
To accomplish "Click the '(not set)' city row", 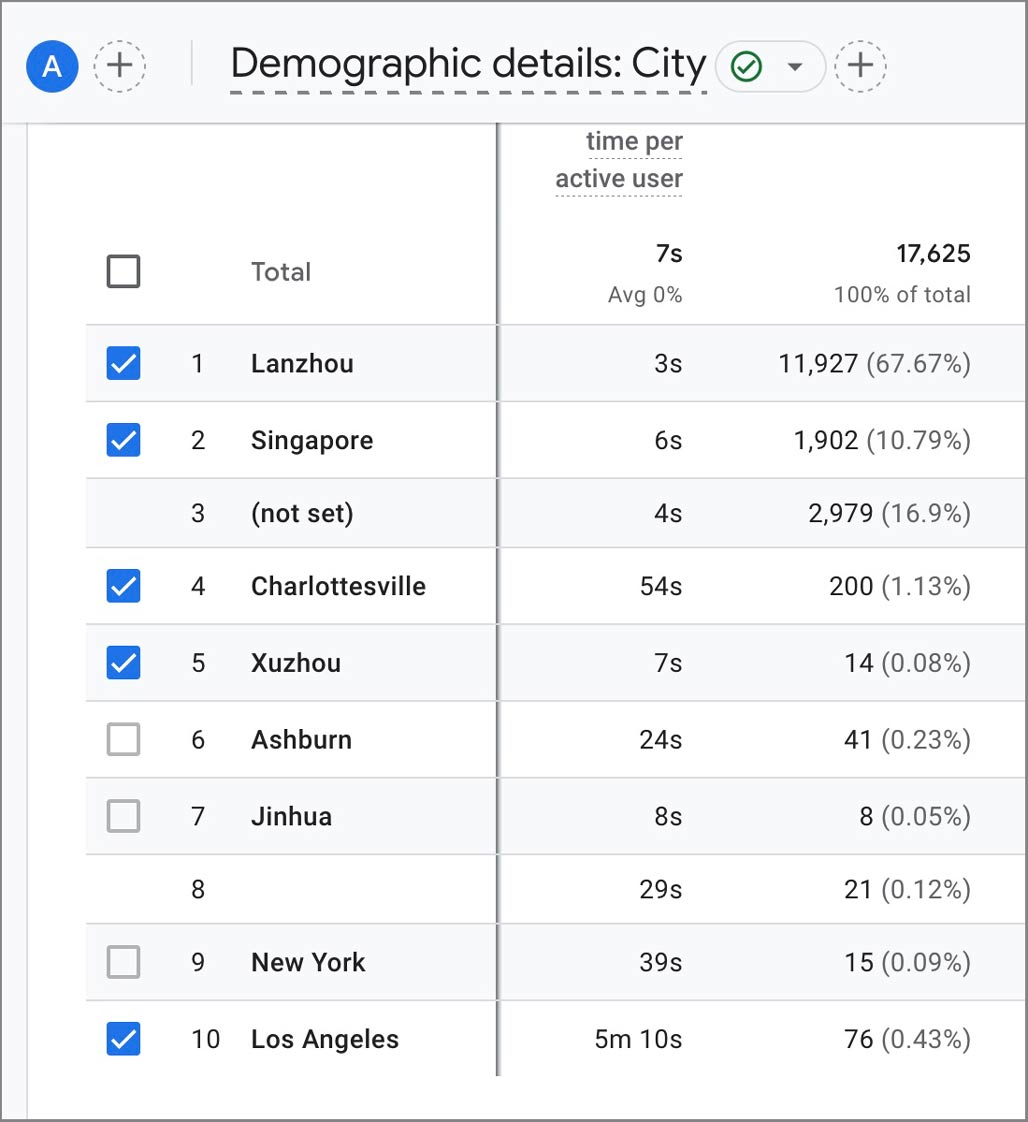I will [302, 513].
